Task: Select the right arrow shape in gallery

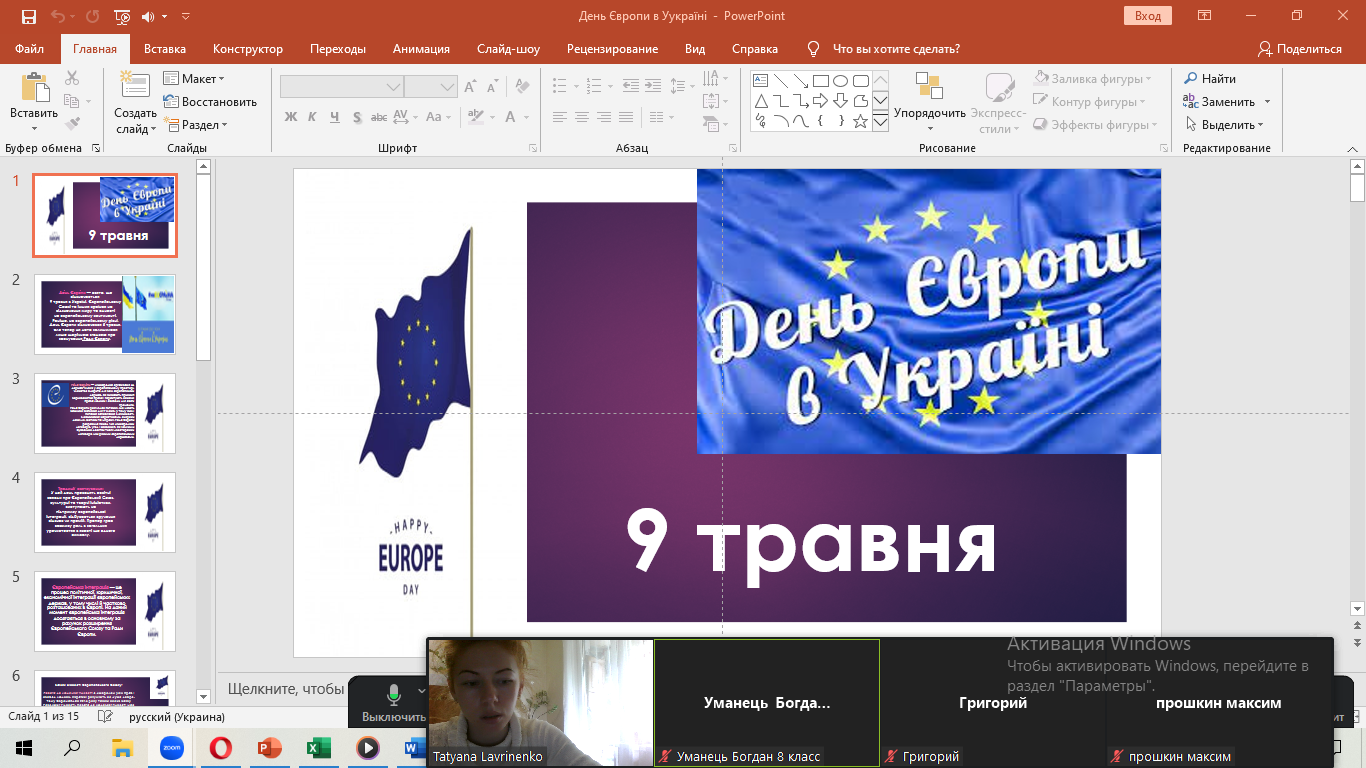Action: click(x=820, y=101)
